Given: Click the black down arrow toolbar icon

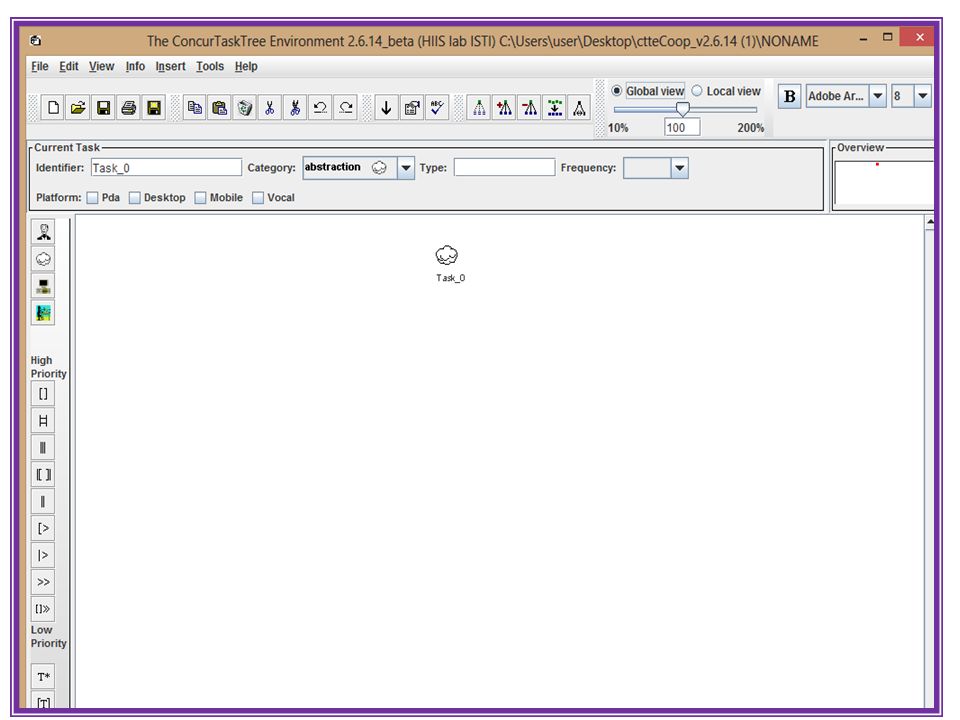Looking at the screenshot, I should coord(386,108).
